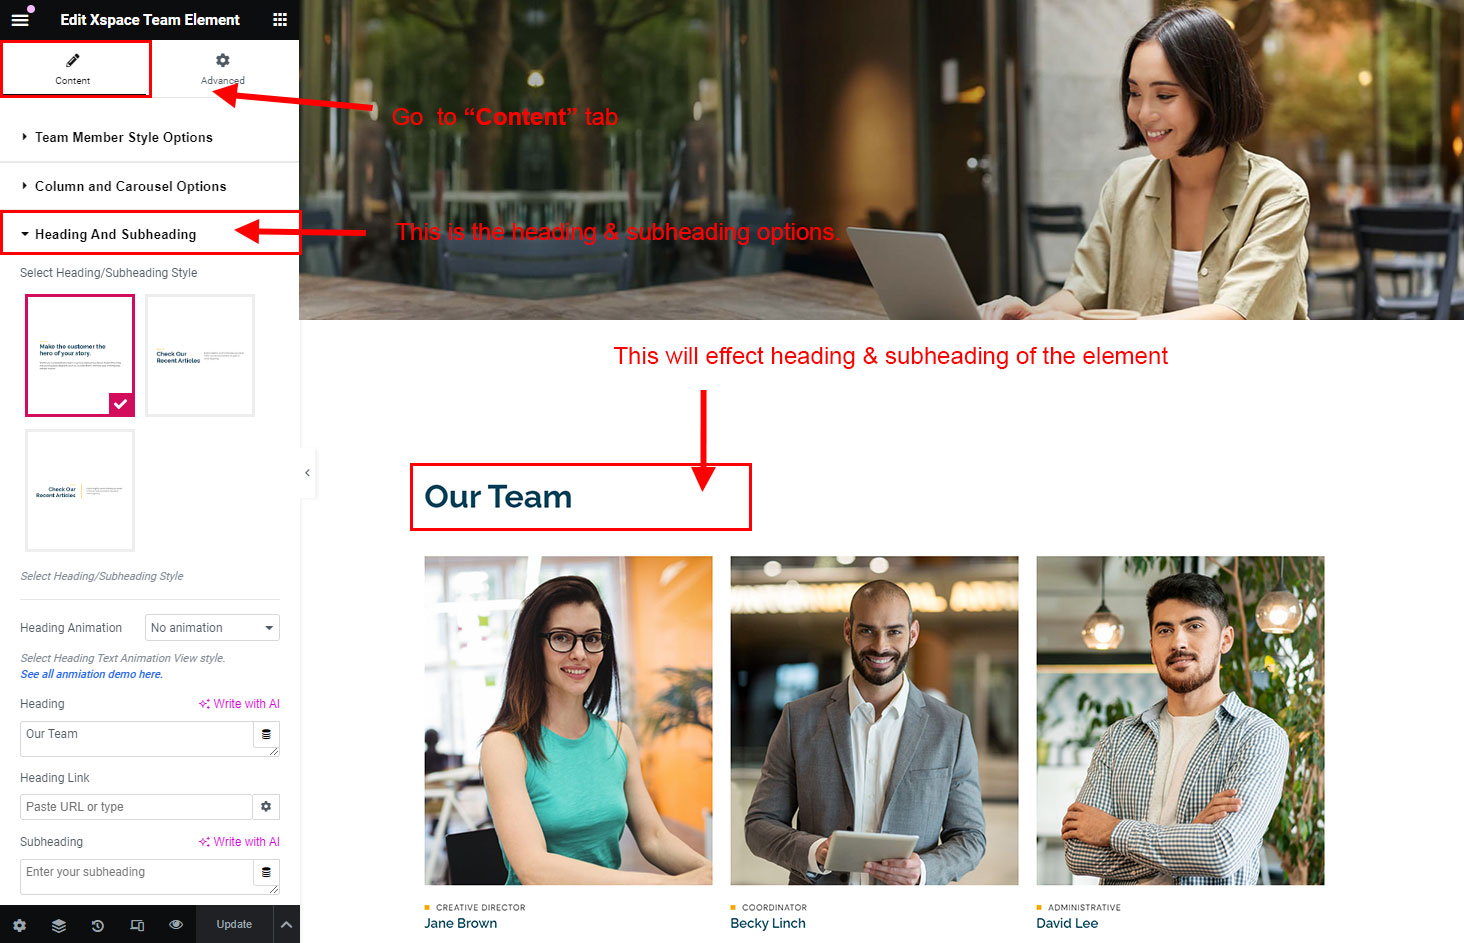1464x943 pixels.
Task: Choose the second heading style thumbnail
Action: tap(200, 355)
